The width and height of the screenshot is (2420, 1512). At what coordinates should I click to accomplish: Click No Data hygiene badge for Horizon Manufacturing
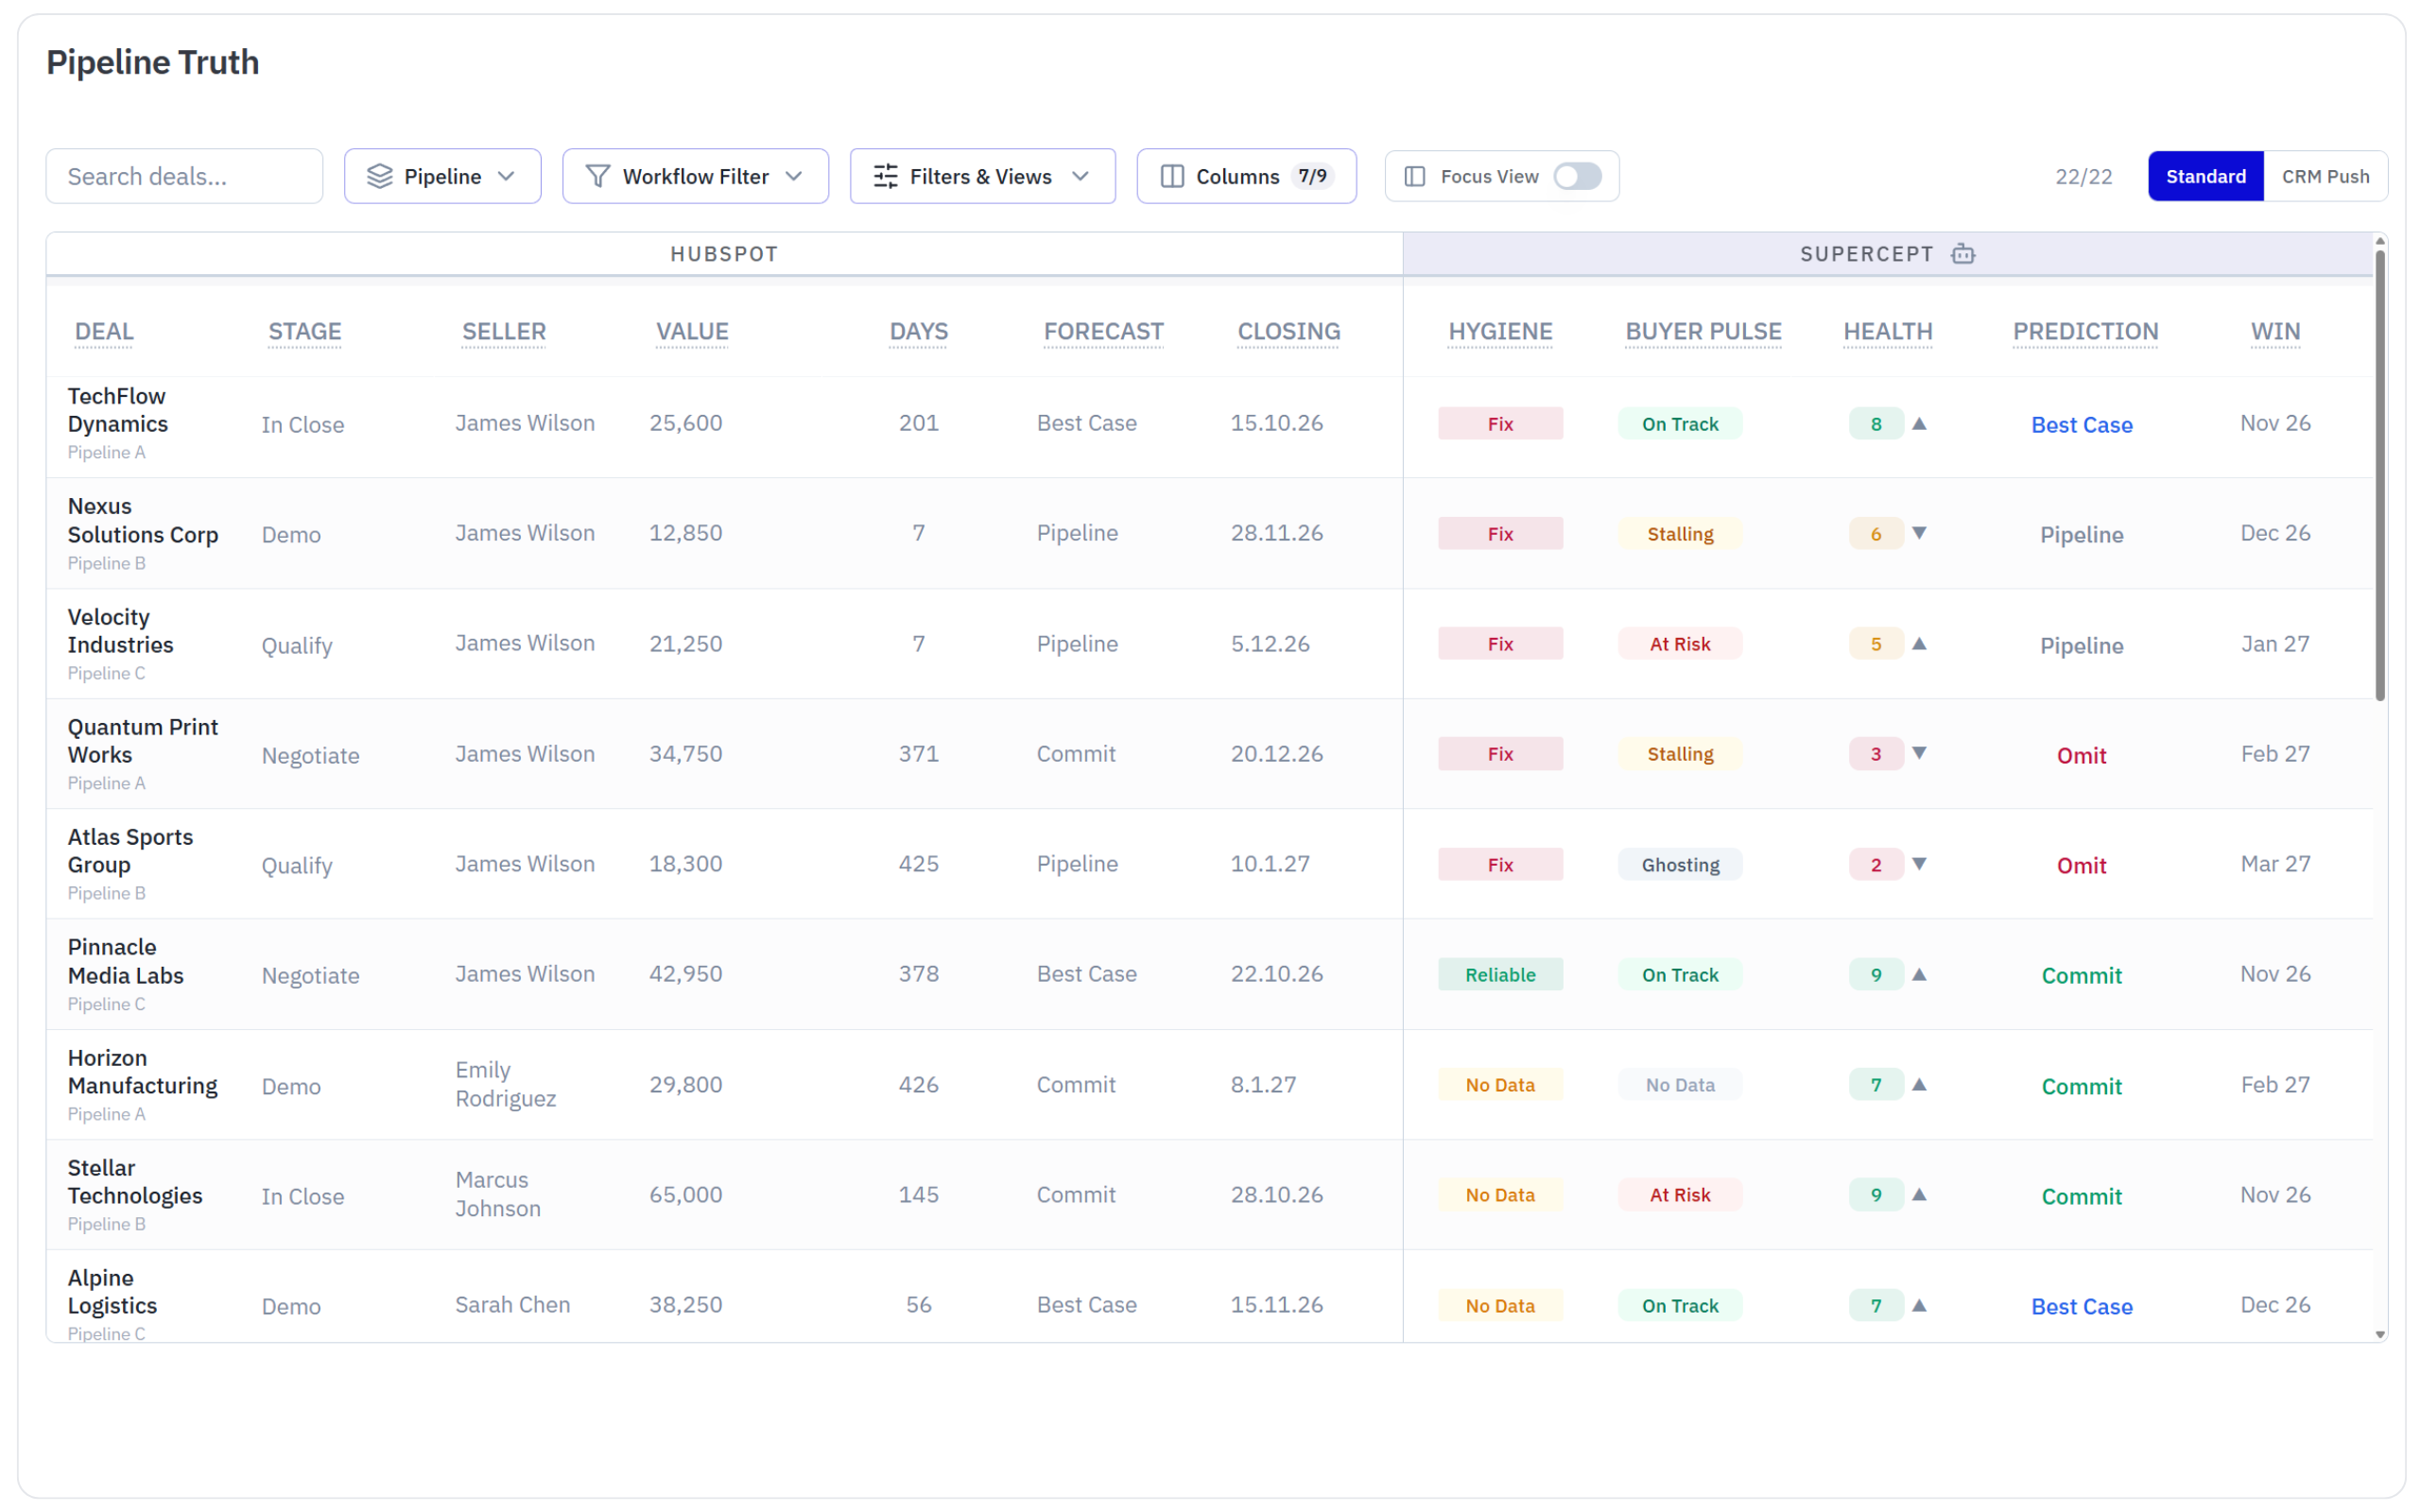pos(1500,1084)
